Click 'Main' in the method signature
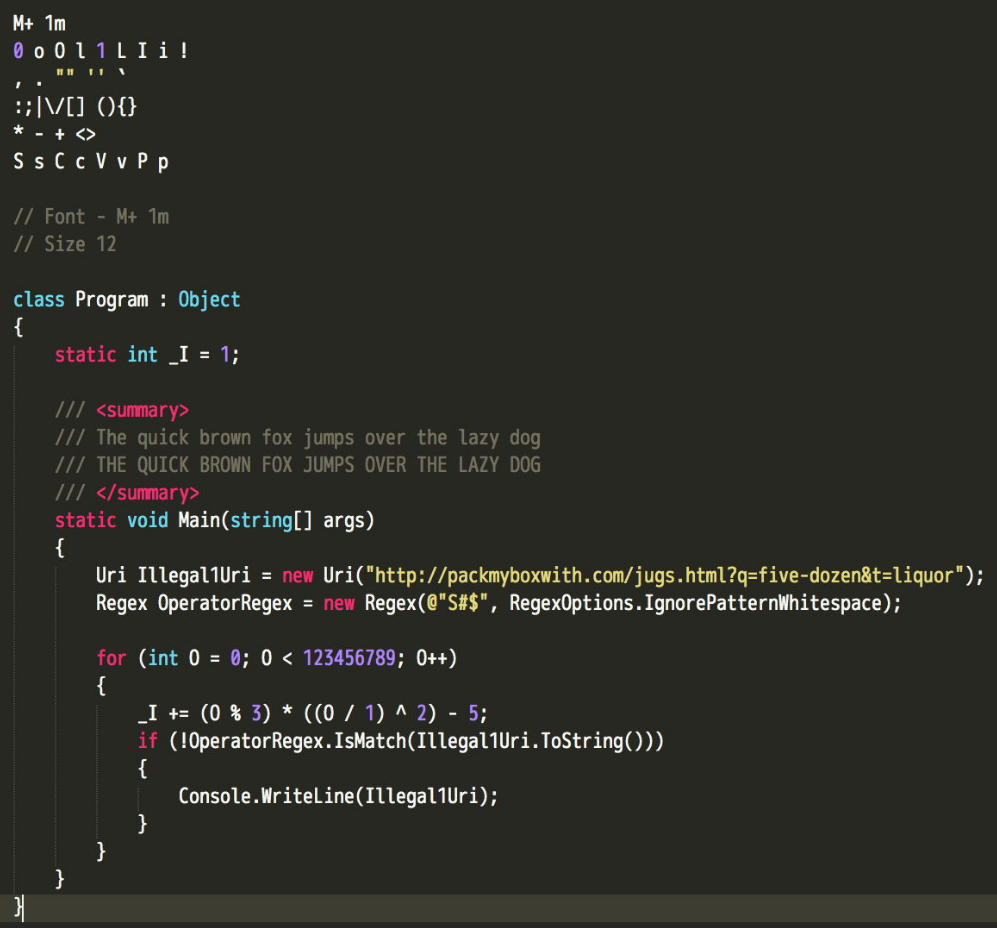Viewport: 997px width, 928px height. [x=199, y=520]
